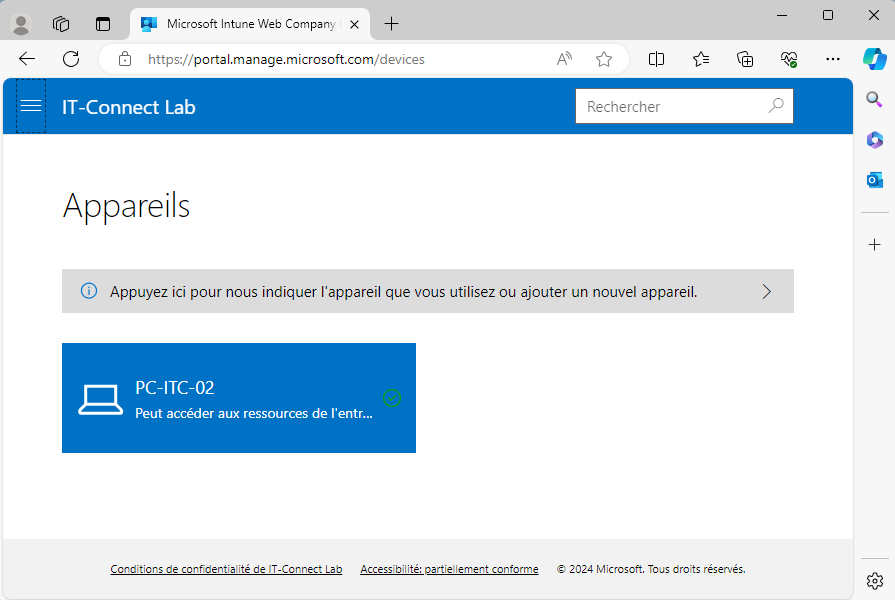The height and width of the screenshot is (600, 895).
Task: Expand the add-device banner chevron
Action: pyautogui.click(x=767, y=291)
